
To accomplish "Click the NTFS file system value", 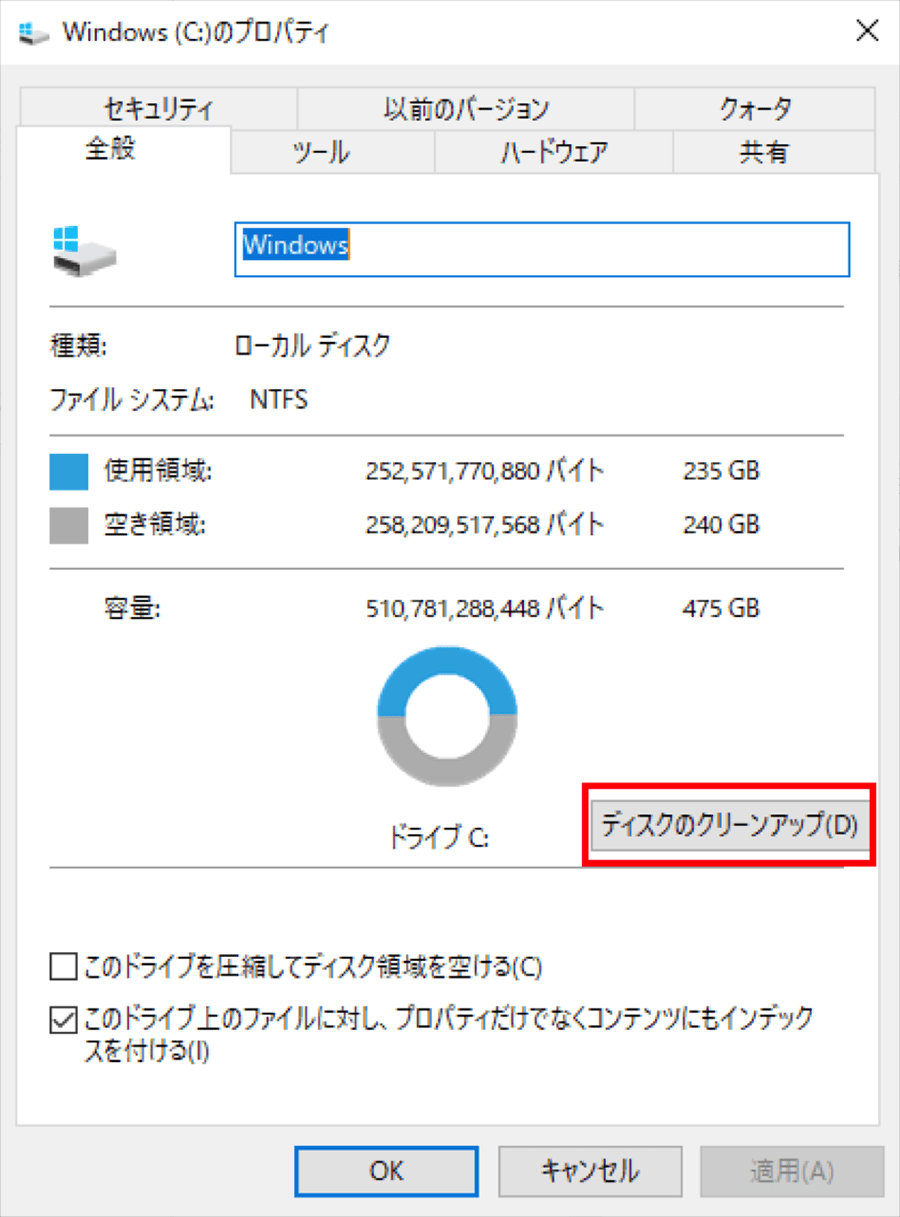I will point(278,401).
